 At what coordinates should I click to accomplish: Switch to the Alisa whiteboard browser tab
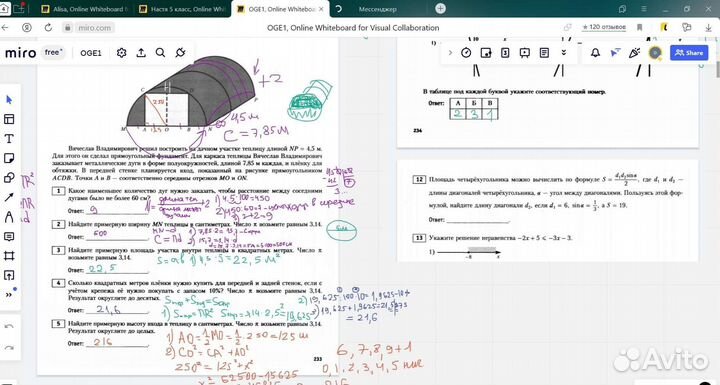tap(84, 9)
